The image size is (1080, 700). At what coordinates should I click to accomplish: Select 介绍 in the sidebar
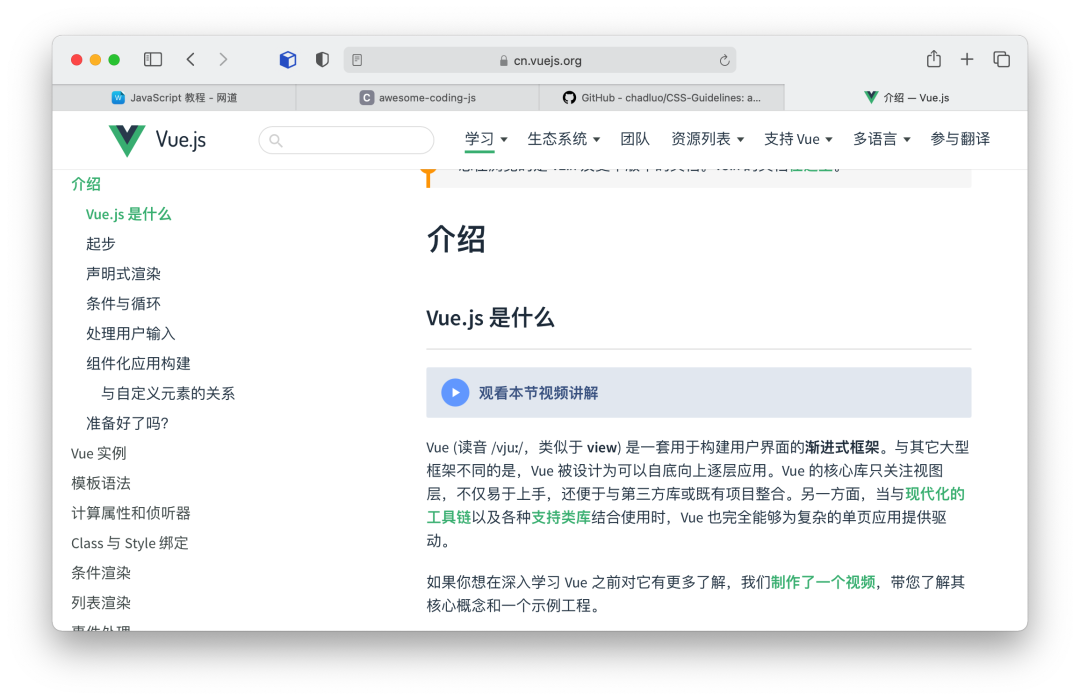tap(86, 184)
